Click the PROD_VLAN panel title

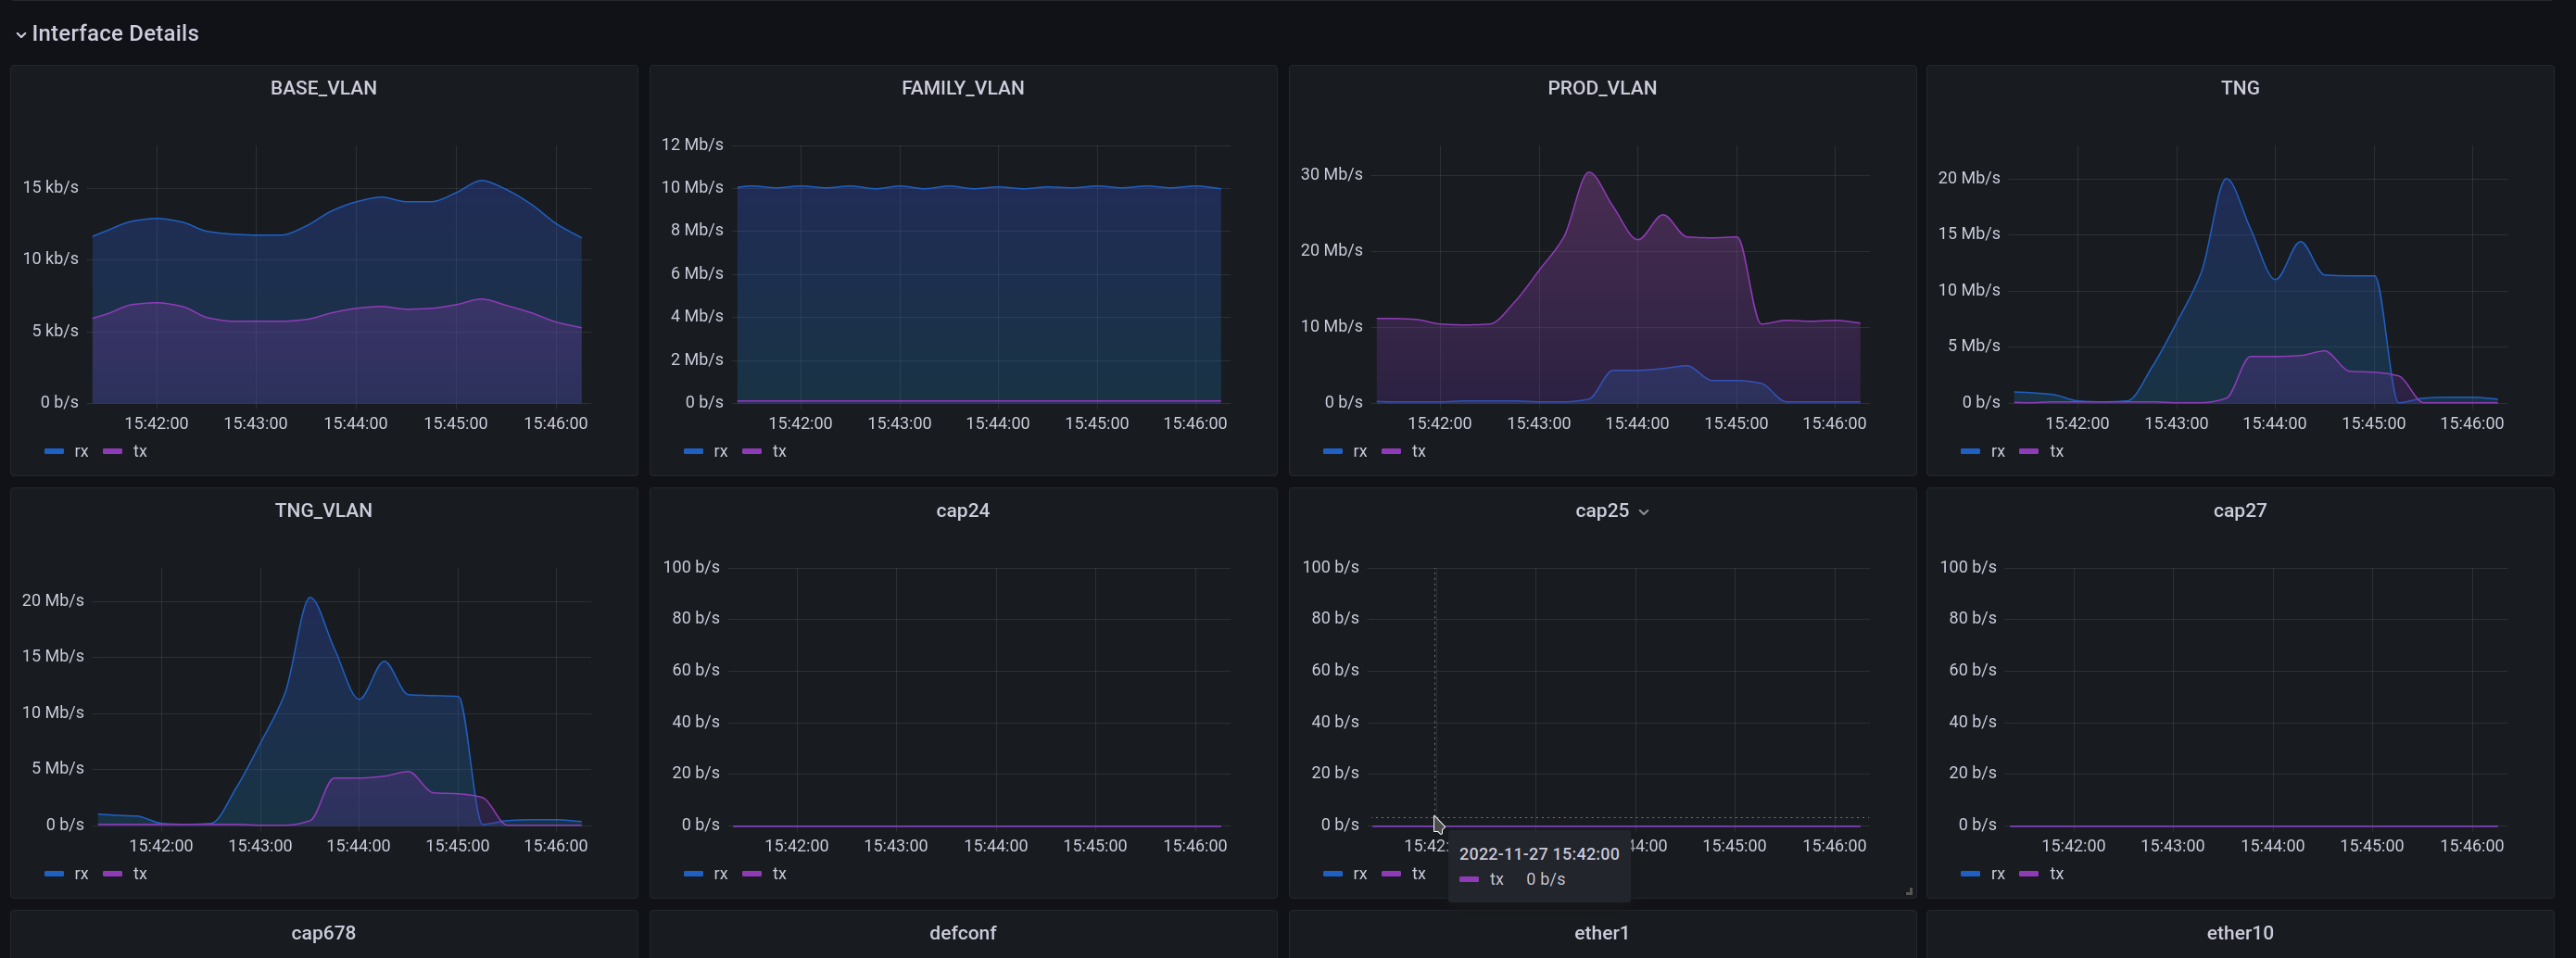point(1601,88)
